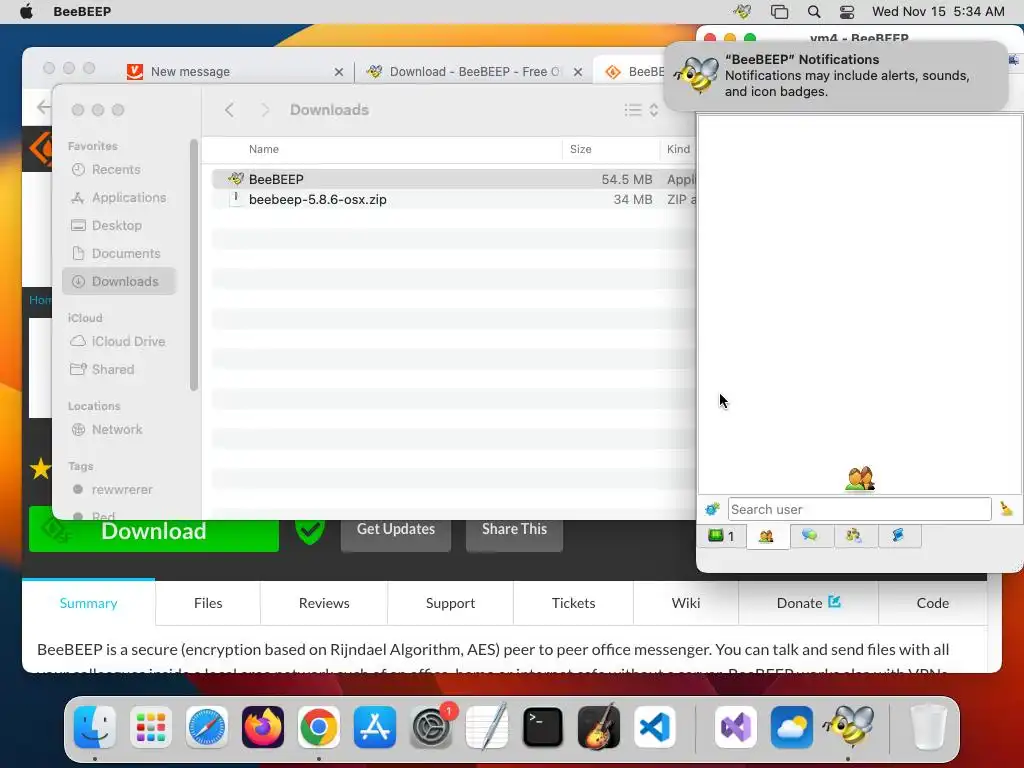Open the groups tab in BeeBEEP
Image resolution: width=1024 pixels, height=768 pixels.
[x=854, y=536]
